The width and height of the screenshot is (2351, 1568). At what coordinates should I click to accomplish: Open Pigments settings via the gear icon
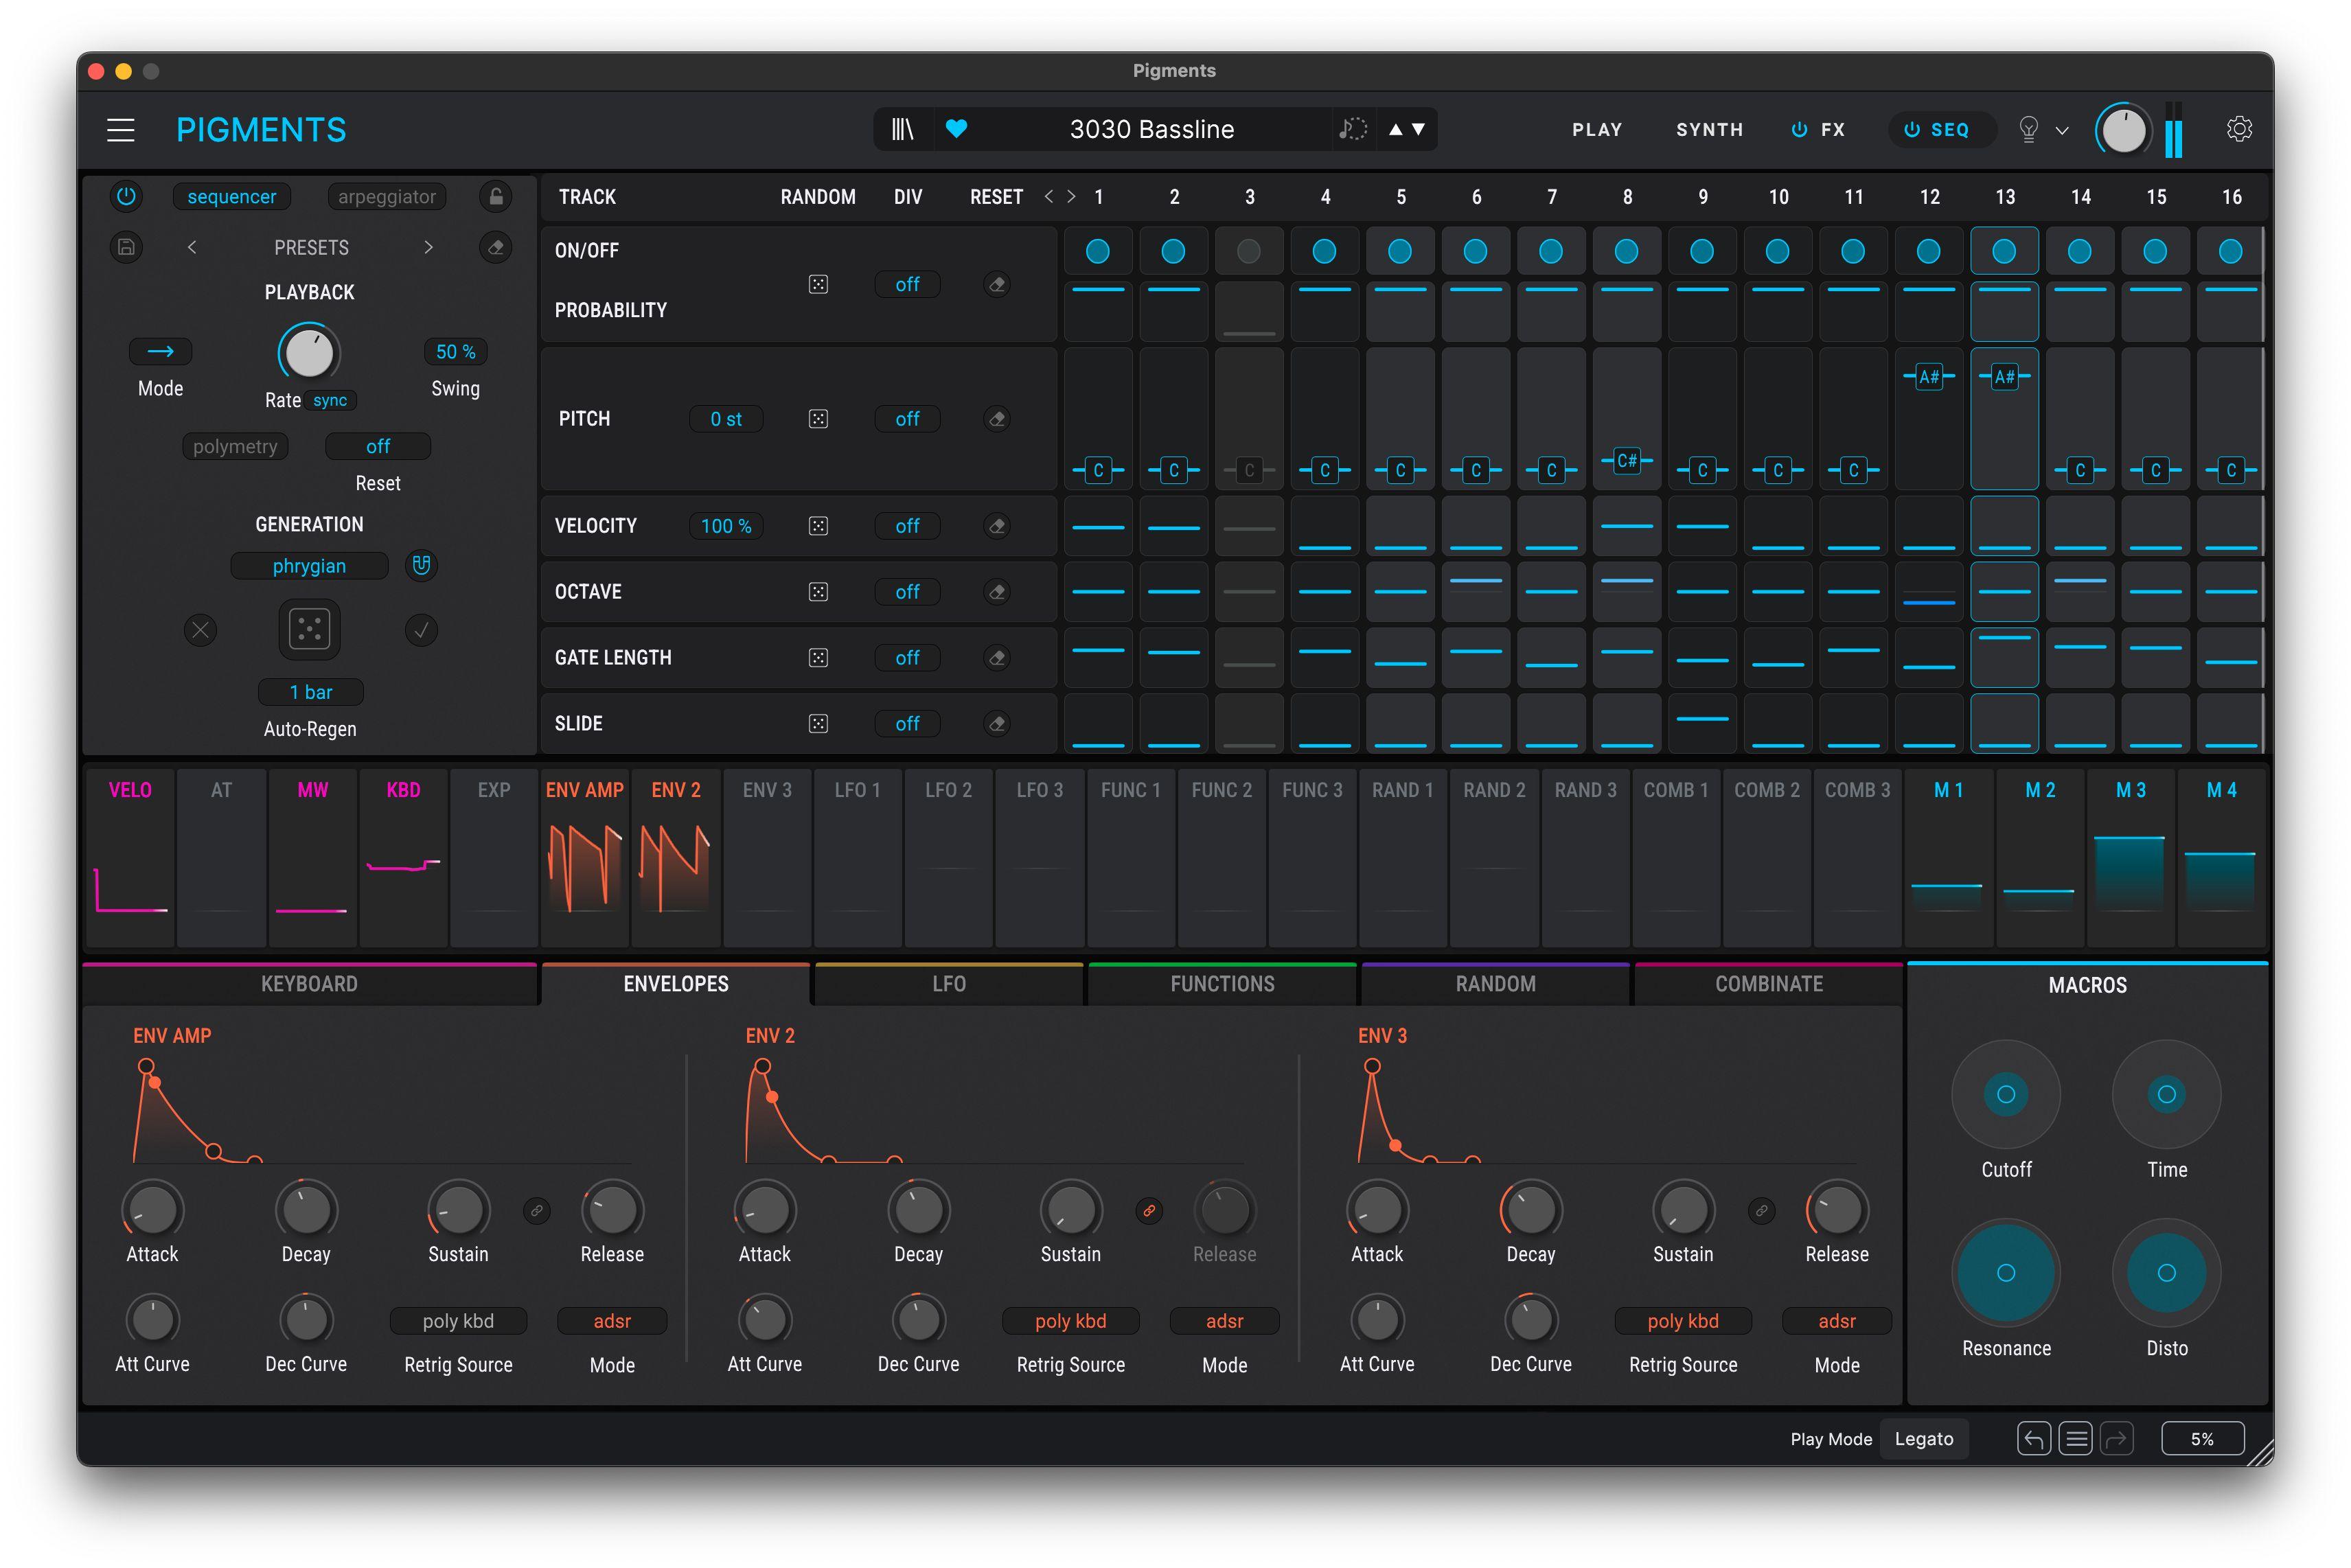pyautogui.click(x=2240, y=128)
